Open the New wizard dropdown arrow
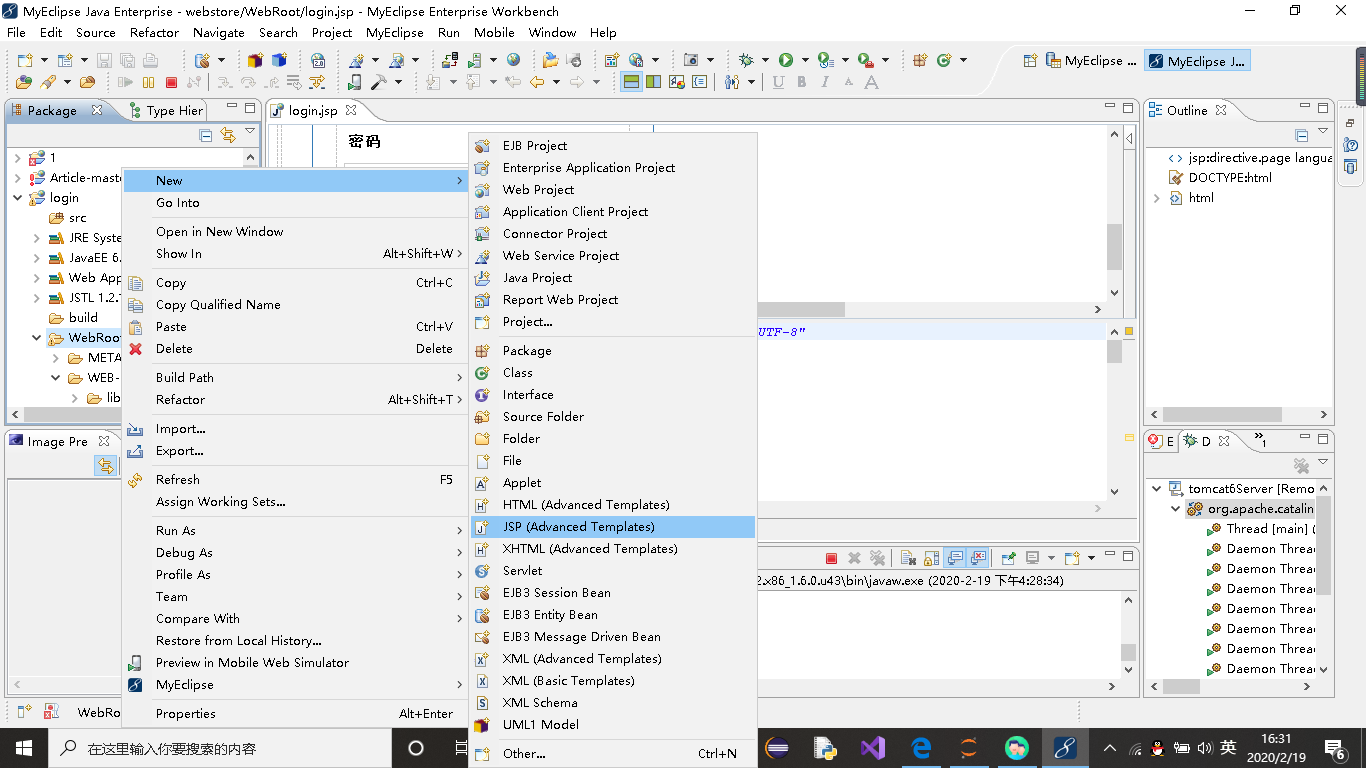This screenshot has height=768, width=1366. pos(44,60)
